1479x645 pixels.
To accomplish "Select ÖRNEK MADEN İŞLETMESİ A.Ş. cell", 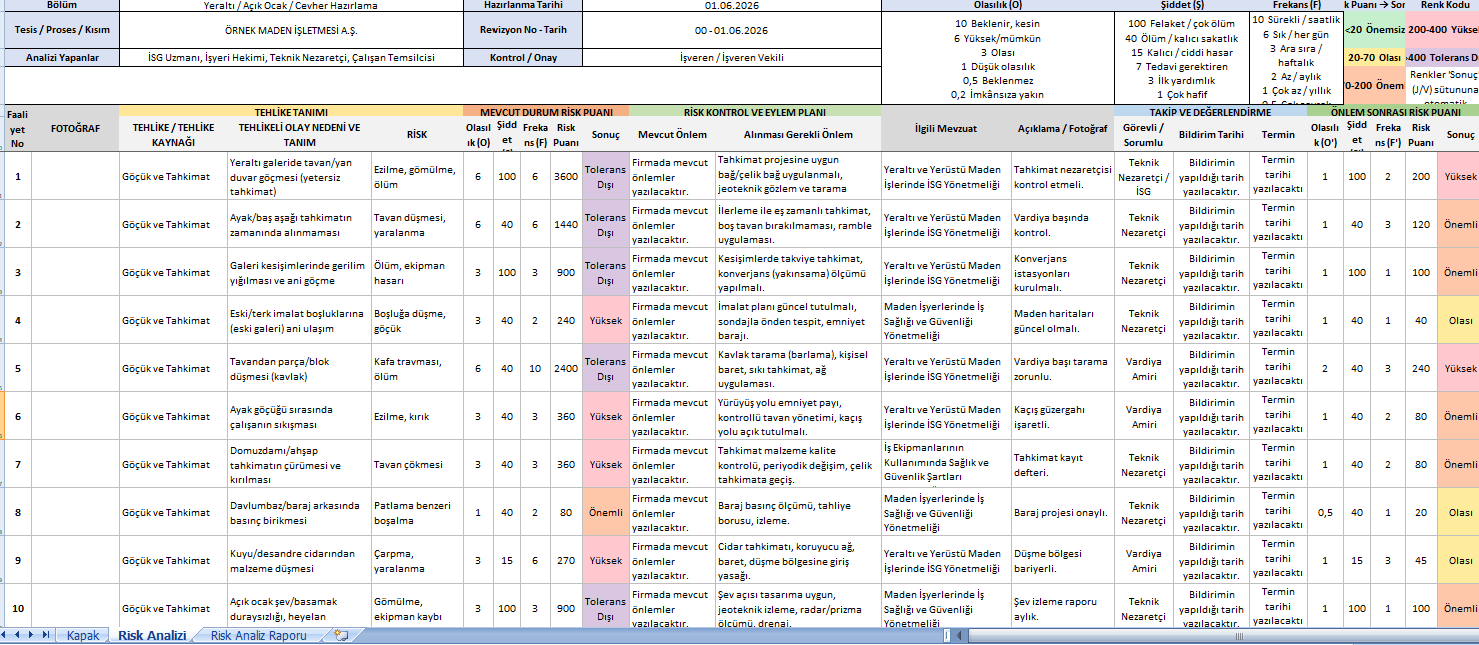I will click(x=291, y=29).
